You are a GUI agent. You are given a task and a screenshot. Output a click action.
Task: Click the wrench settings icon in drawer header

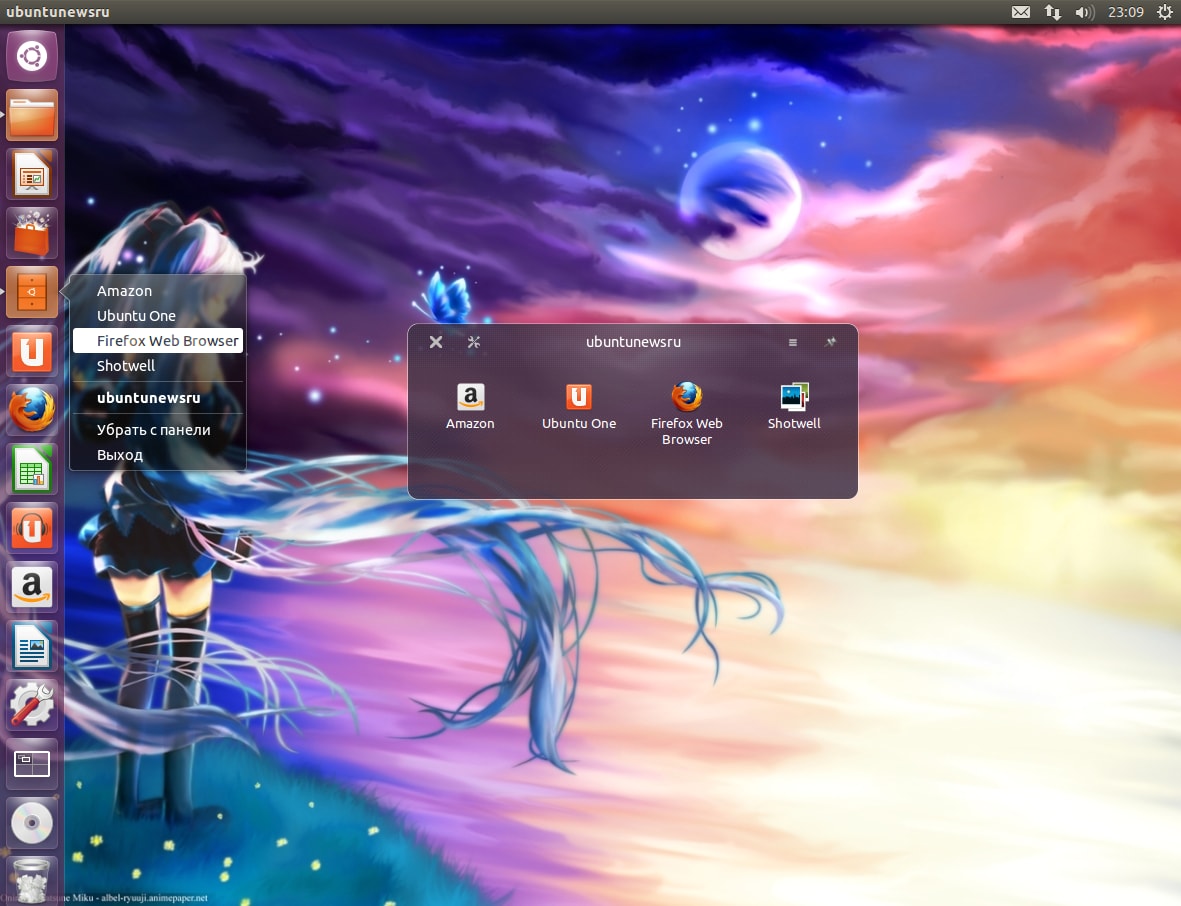(474, 342)
